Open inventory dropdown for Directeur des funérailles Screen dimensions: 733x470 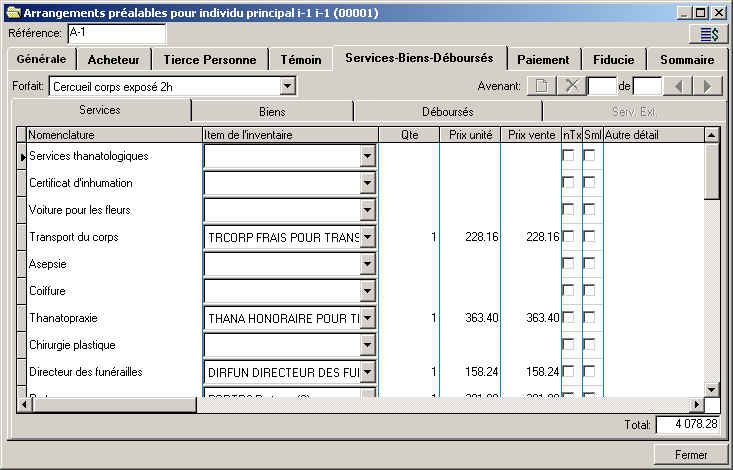(368, 372)
